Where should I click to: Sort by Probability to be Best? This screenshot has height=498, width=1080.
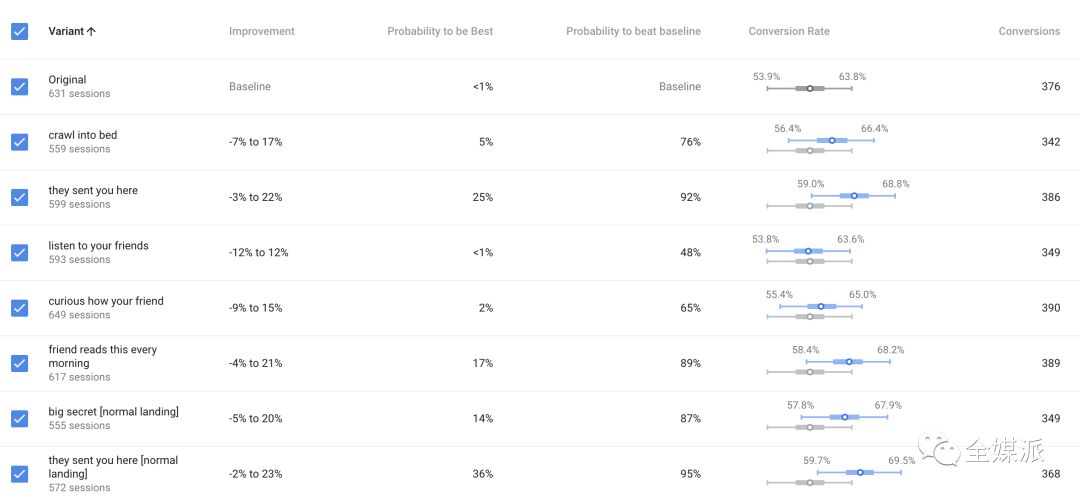440,31
